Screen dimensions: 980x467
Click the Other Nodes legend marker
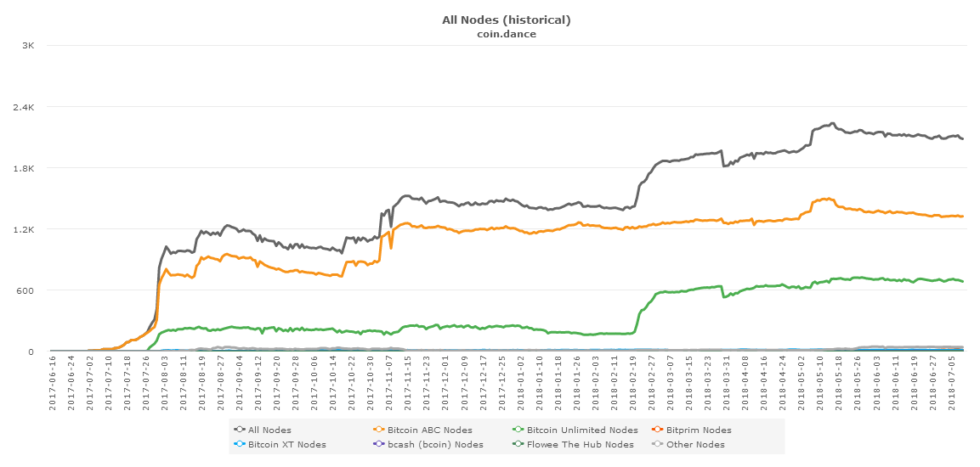click(657, 444)
